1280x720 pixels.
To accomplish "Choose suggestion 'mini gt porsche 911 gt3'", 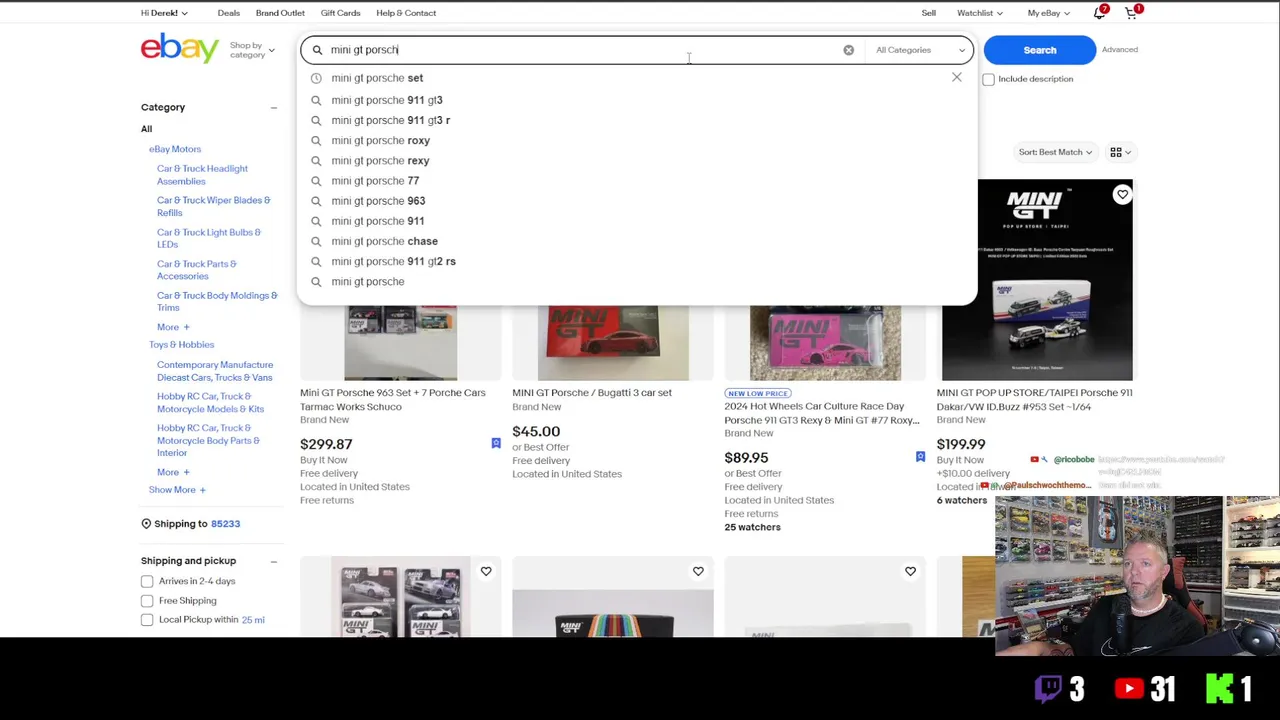I will pos(387,100).
